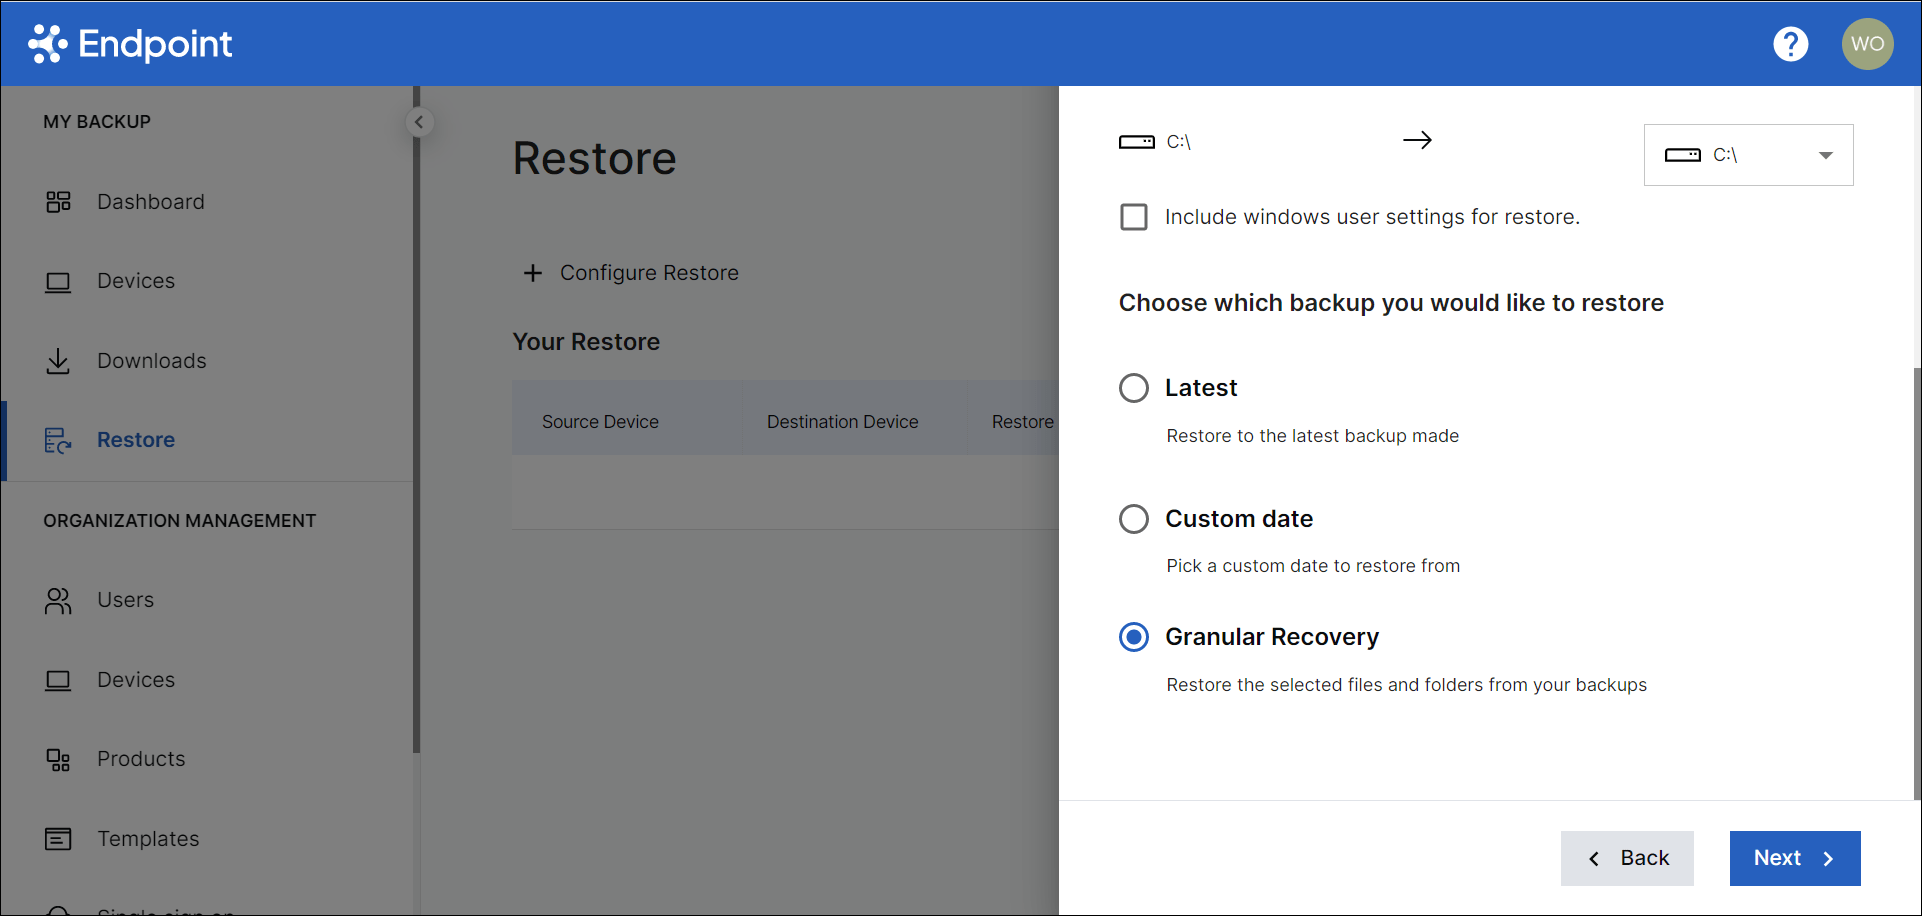Collapse the left navigation sidebar
This screenshot has width=1922, height=916.
click(x=419, y=122)
